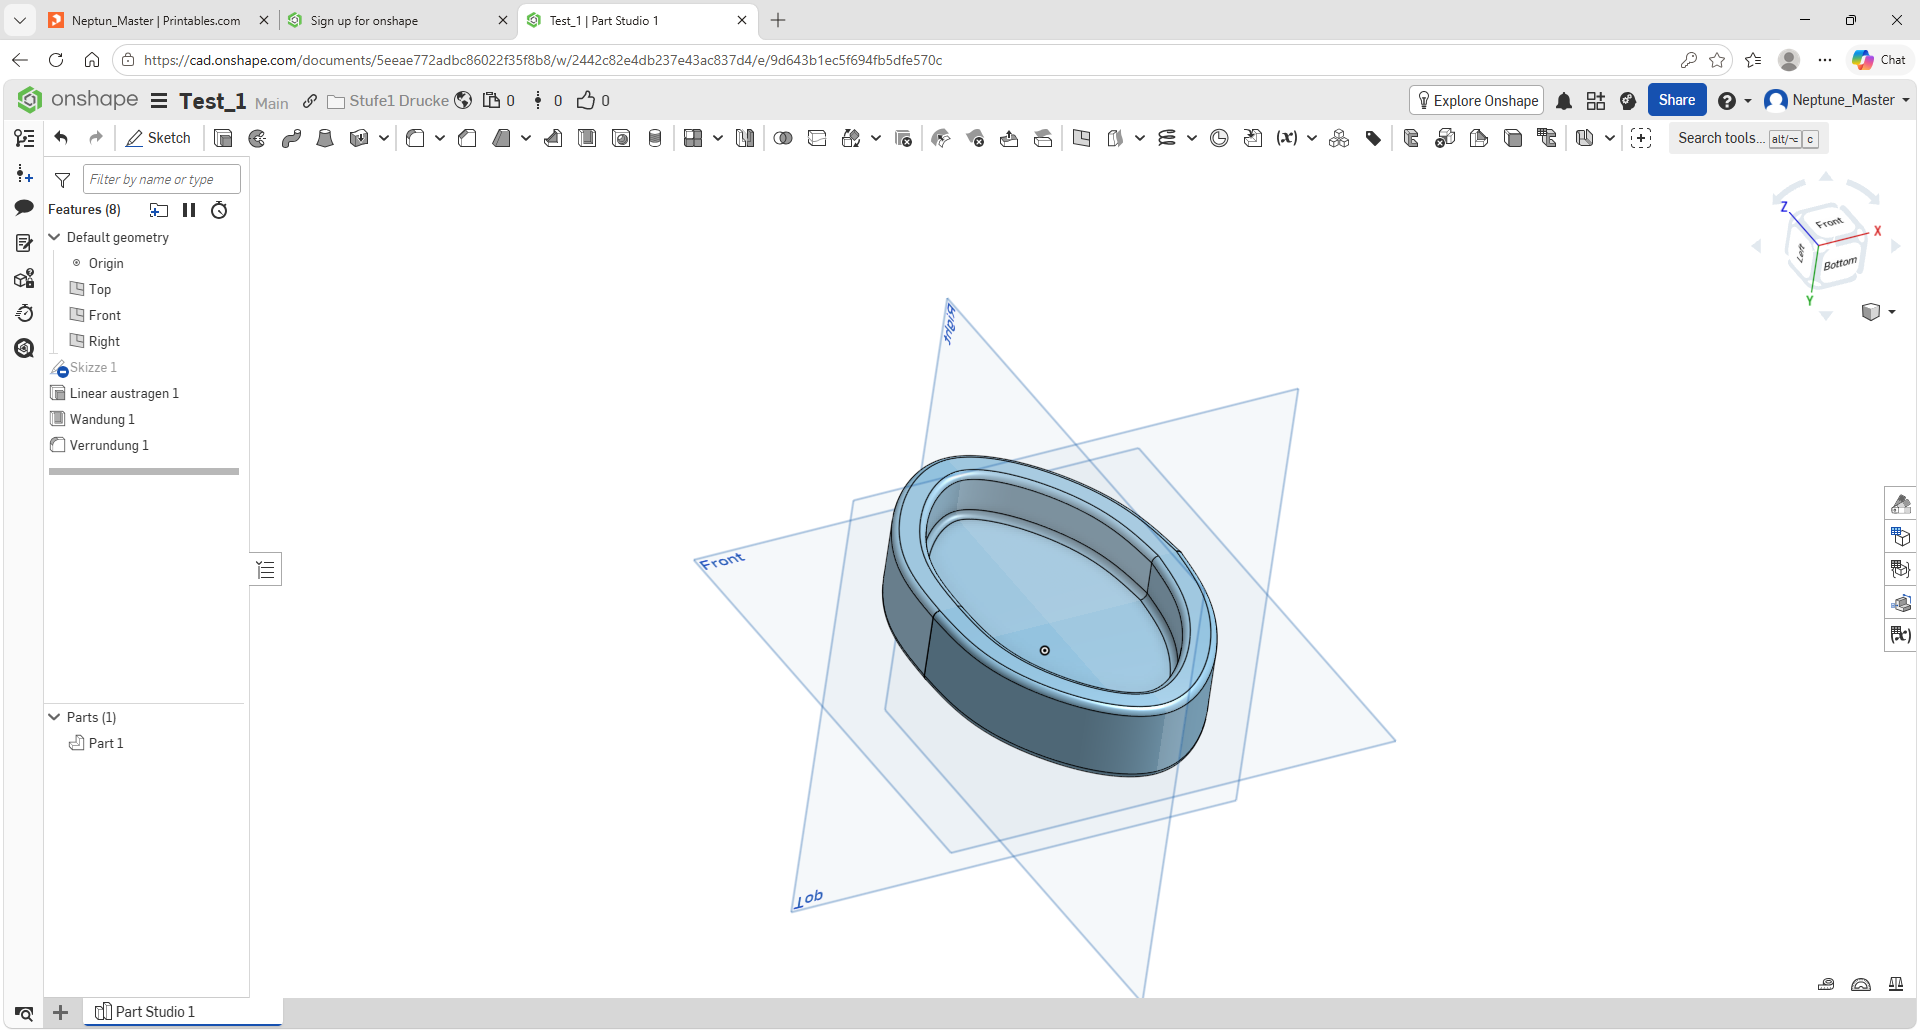Open the Comments panel icon
Screen dimensions: 1920x1032
(x=24, y=207)
